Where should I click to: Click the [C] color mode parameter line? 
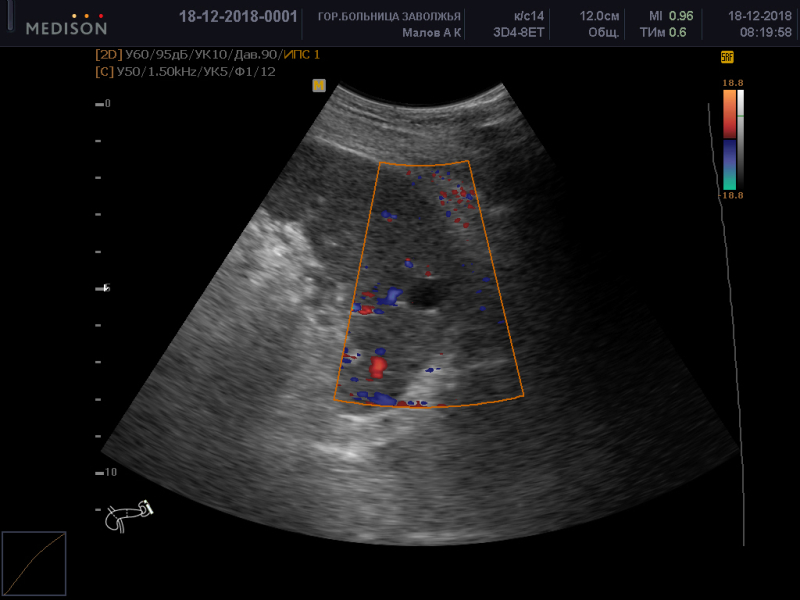tap(185, 71)
